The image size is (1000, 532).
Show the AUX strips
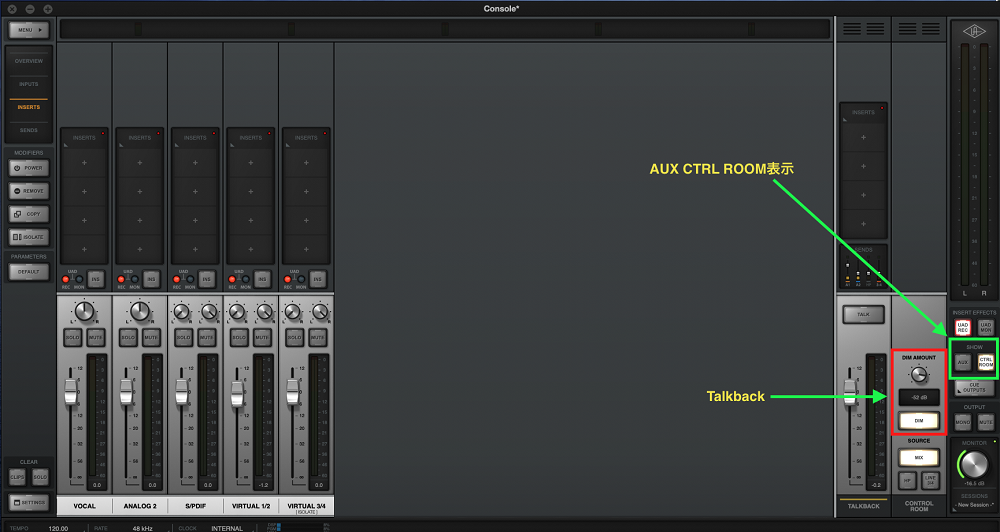pos(963,362)
